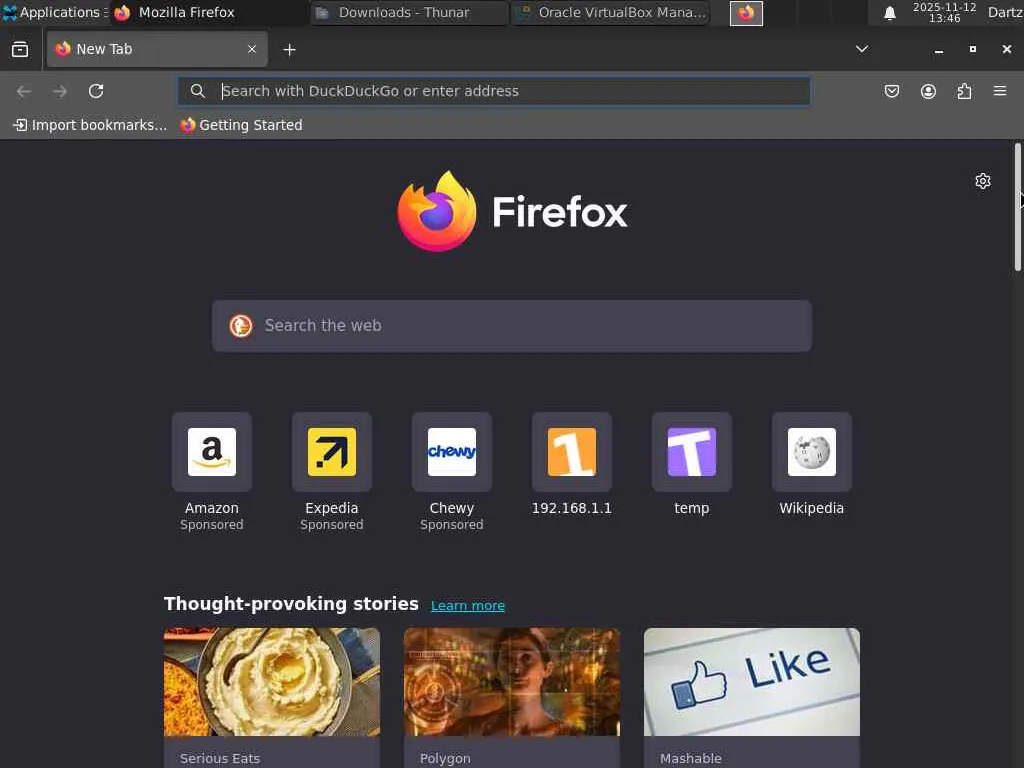The image size is (1024, 768).
Task: Open a new tab with plus button
Action: coord(289,50)
